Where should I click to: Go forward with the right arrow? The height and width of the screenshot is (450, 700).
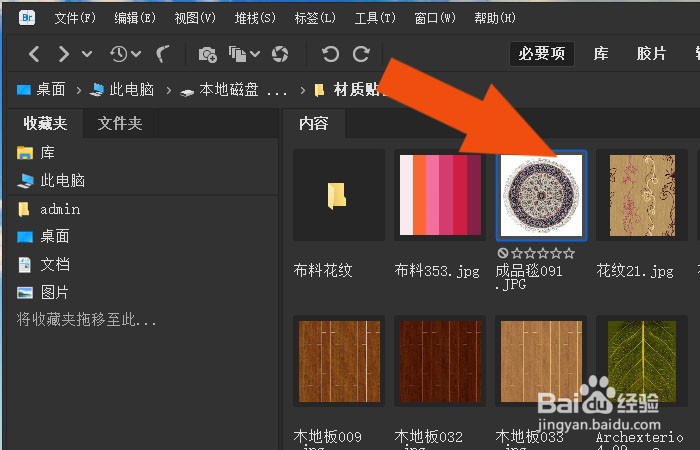pyautogui.click(x=64, y=54)
